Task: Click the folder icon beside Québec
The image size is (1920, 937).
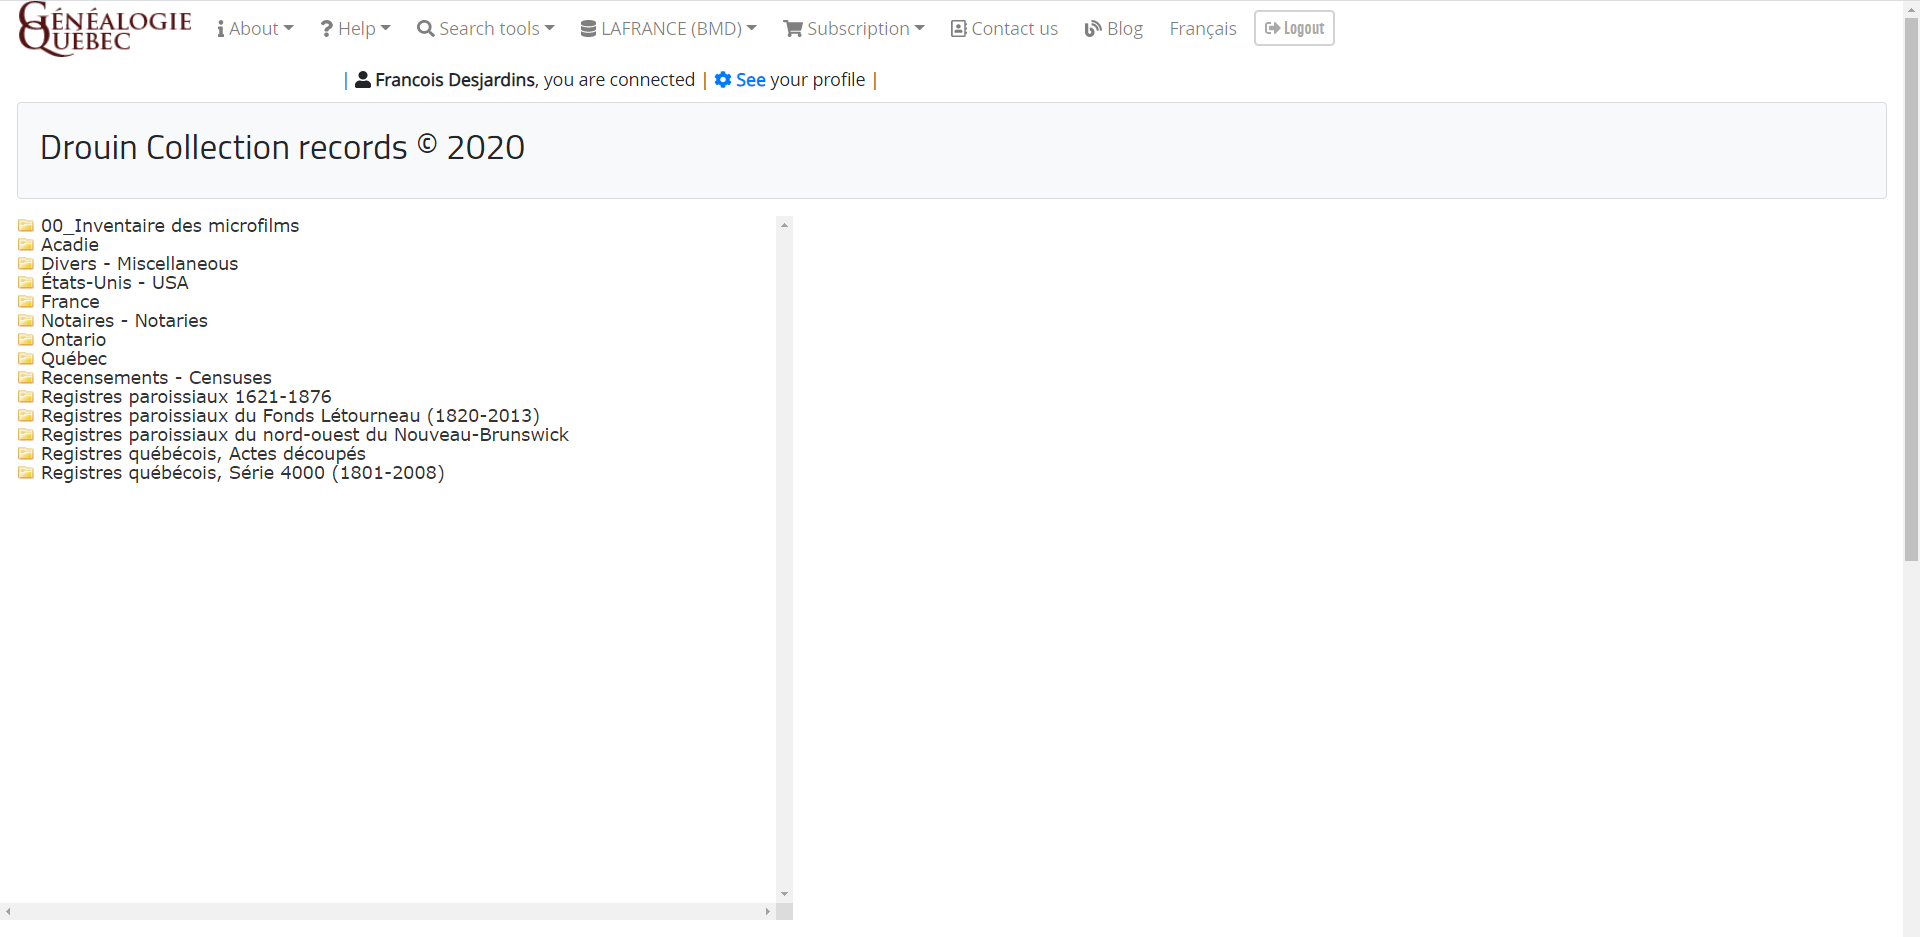Action: tap(26, 359)
